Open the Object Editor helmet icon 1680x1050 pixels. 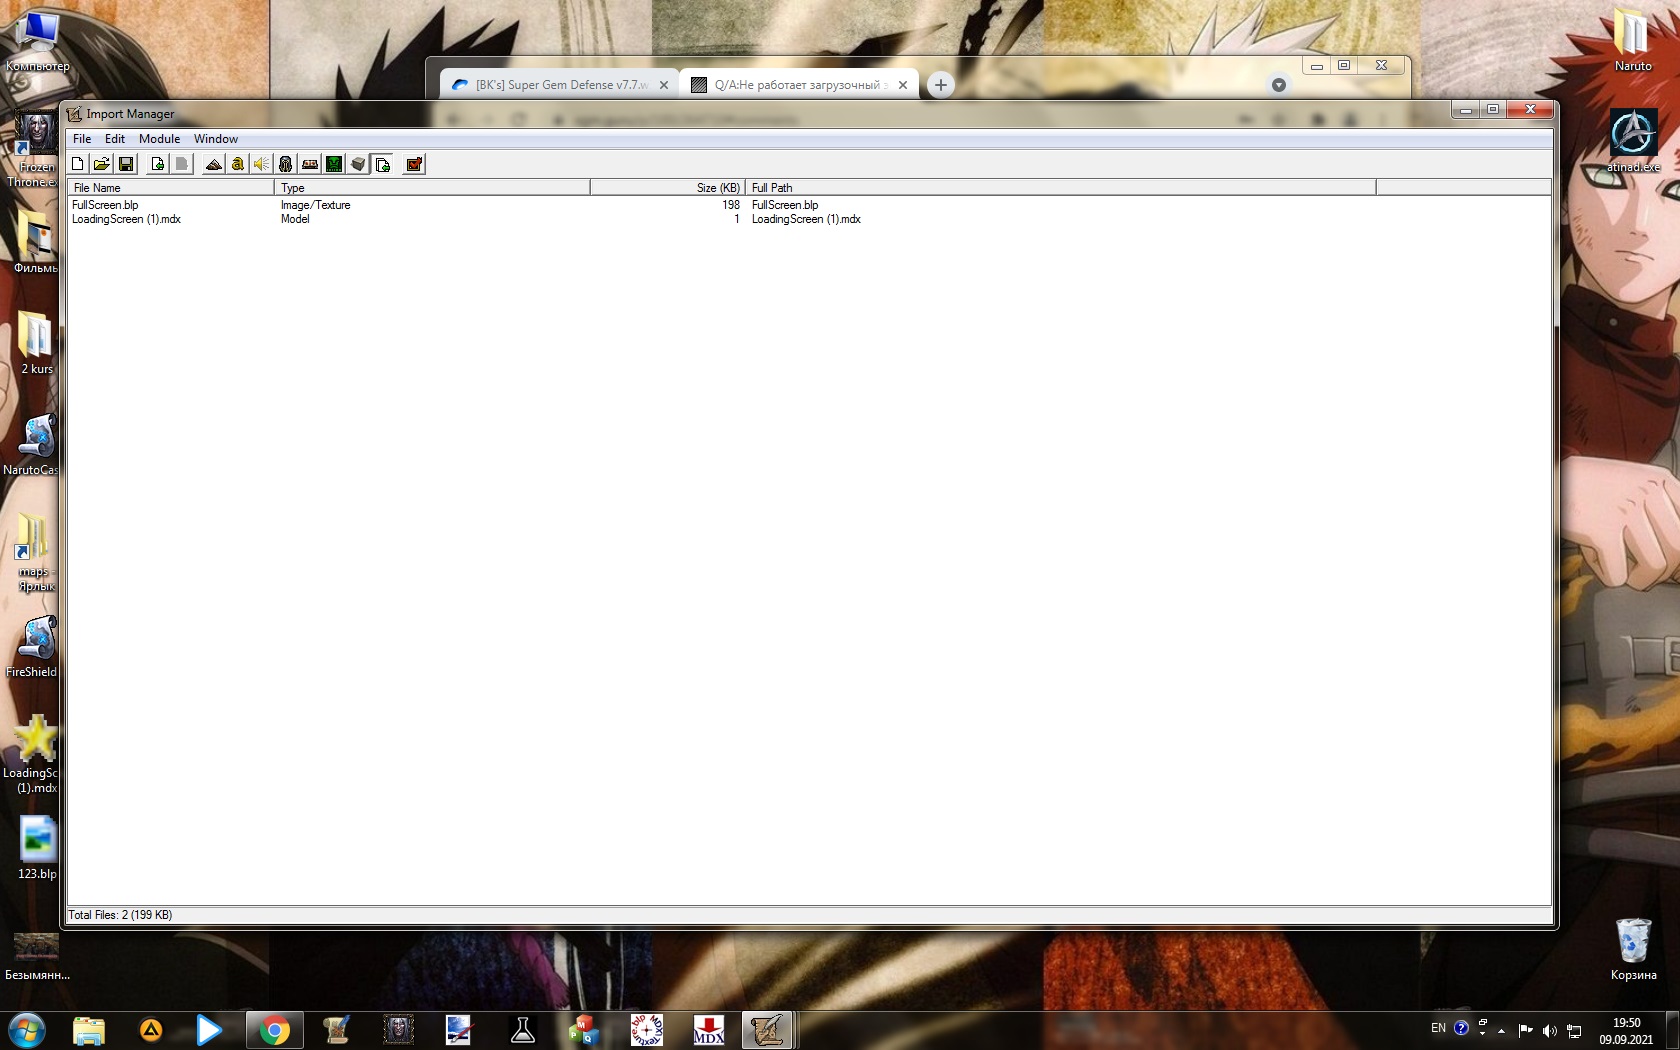[285, 164]
